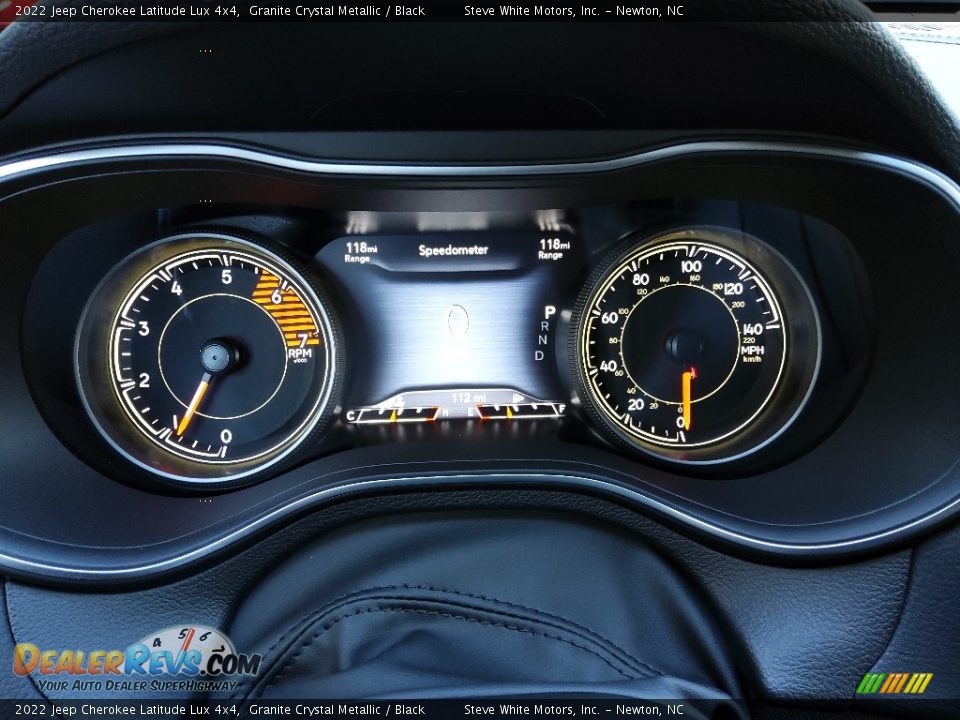Click the colored slanted bars logo at bottom right
This screenshot has width=960, height=720.
[894, 683]
